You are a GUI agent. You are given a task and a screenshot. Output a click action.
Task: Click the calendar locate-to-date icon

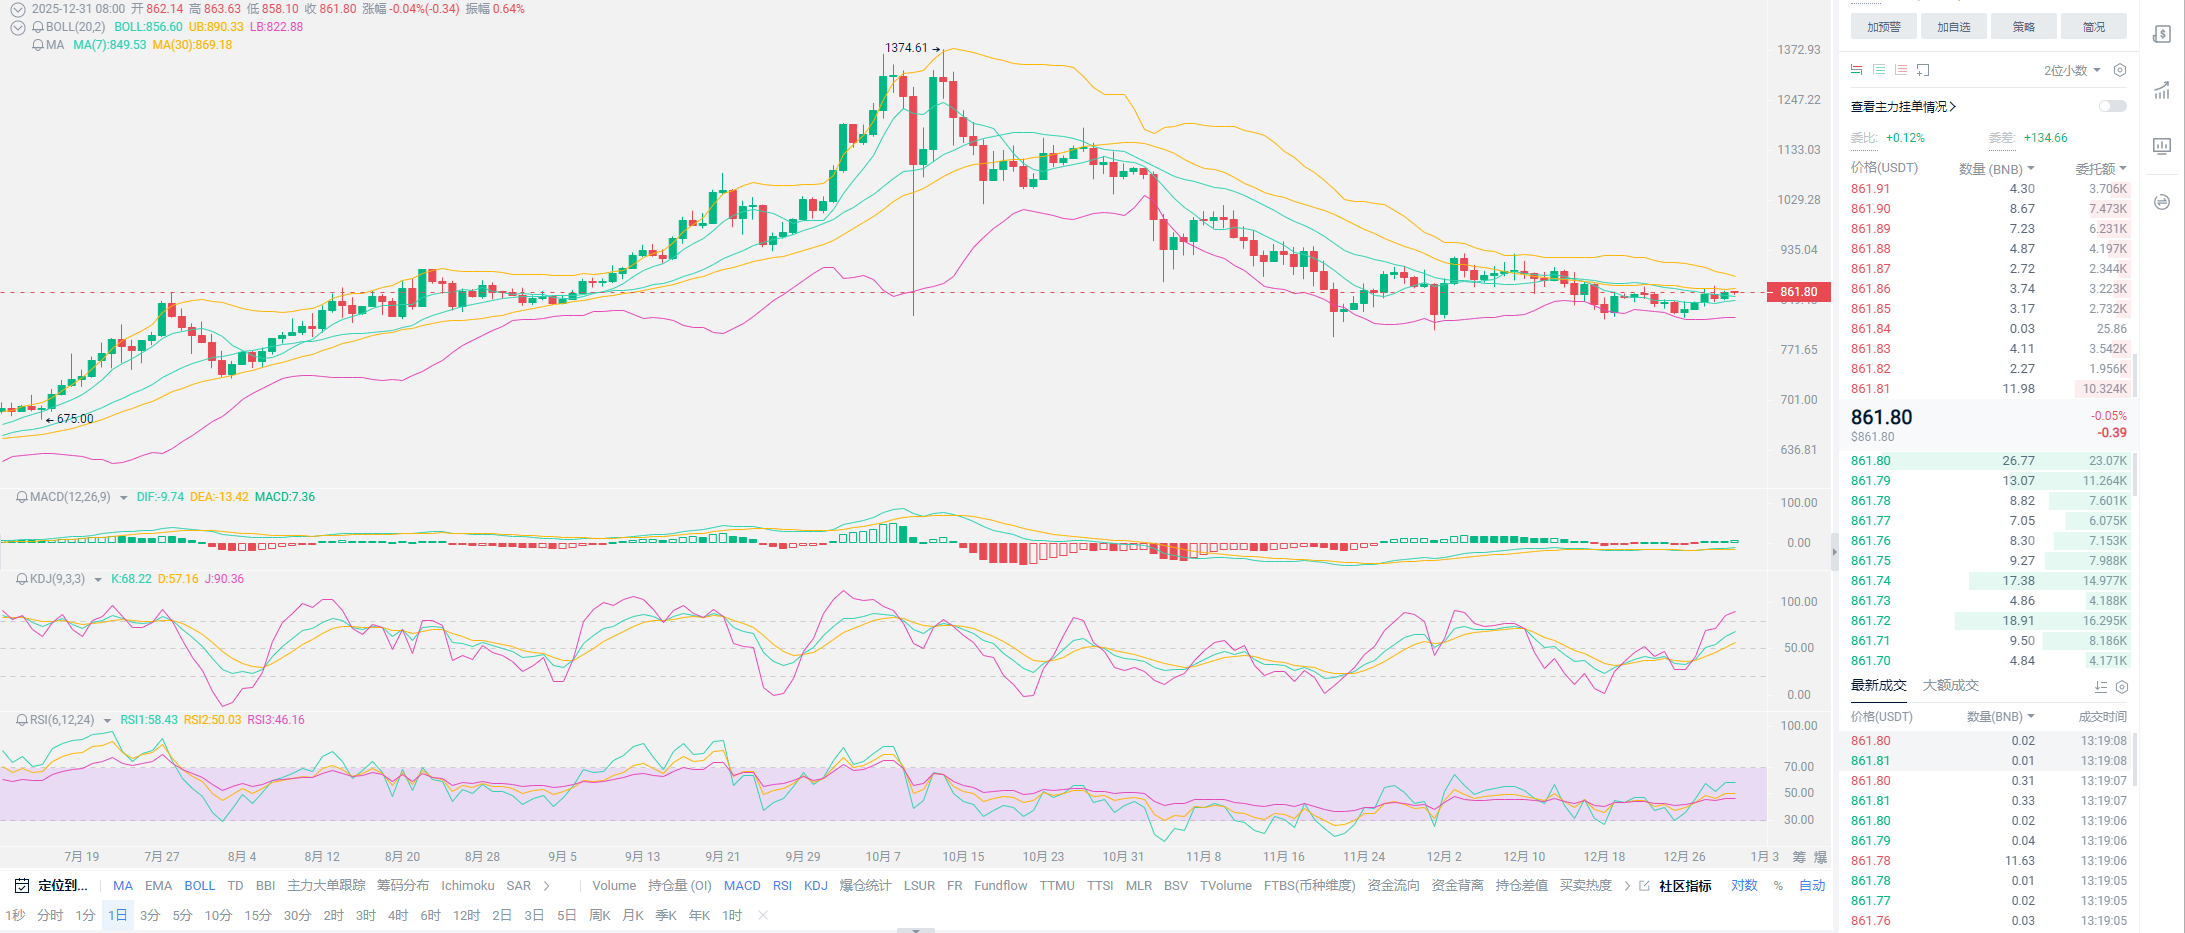coord(21,886)
